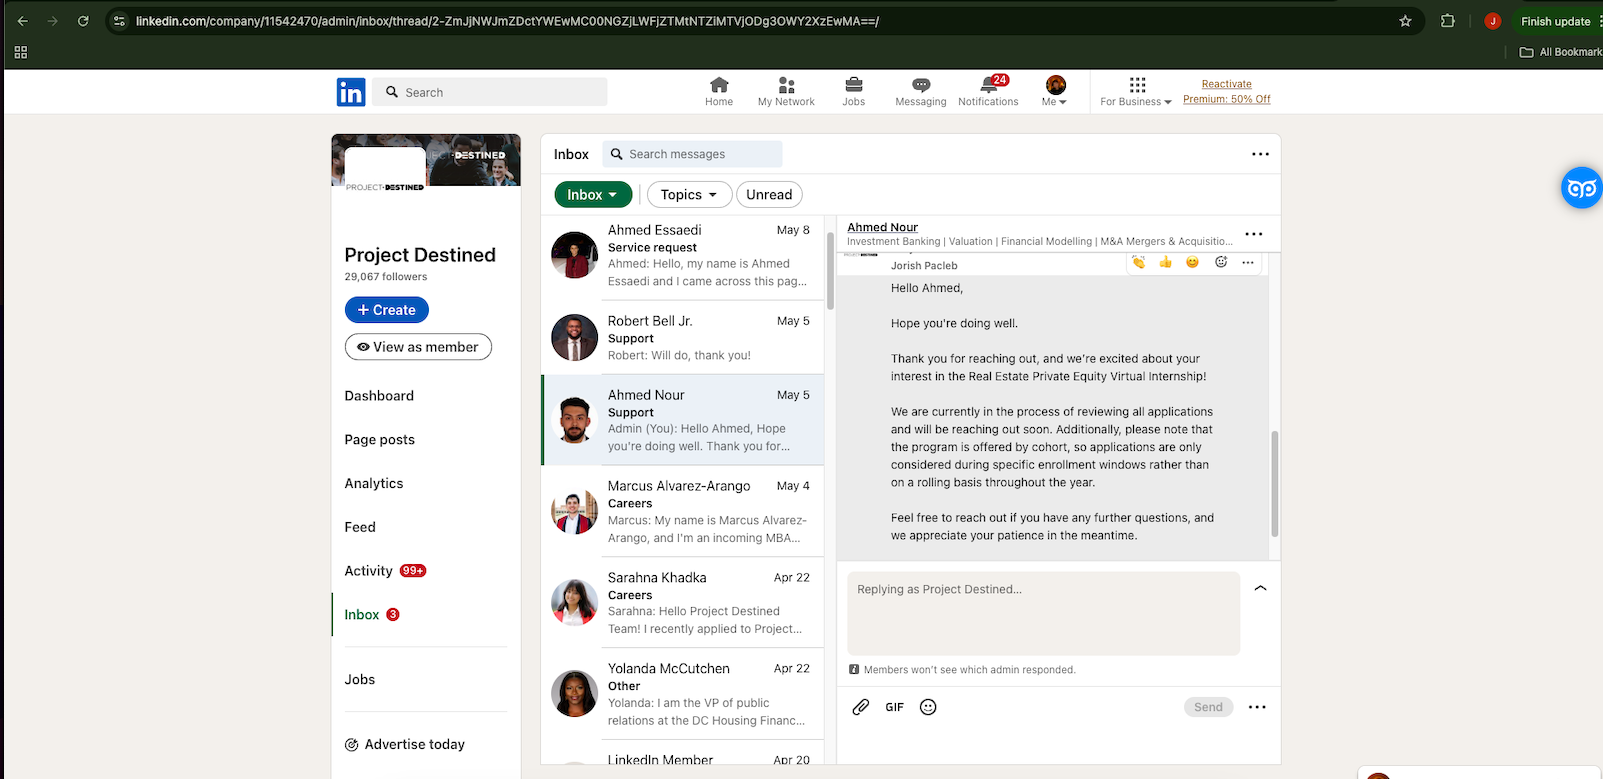Viewport: 1603px width, 779px height.
Task: Focus the Search messages field
Action: [x=692, y=154]
